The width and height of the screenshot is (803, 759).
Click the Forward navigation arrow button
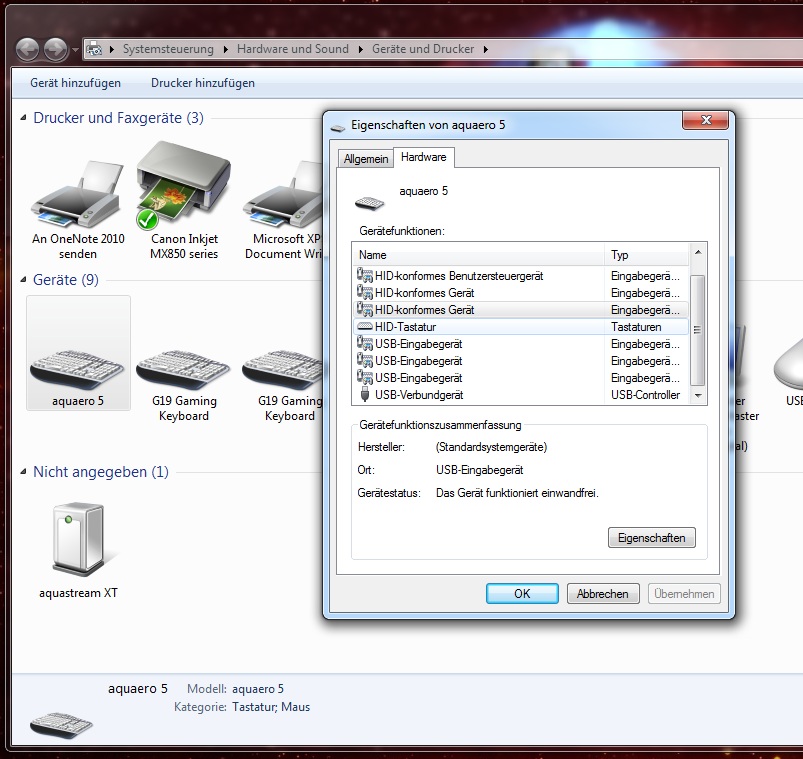click(x=56, y=48)
